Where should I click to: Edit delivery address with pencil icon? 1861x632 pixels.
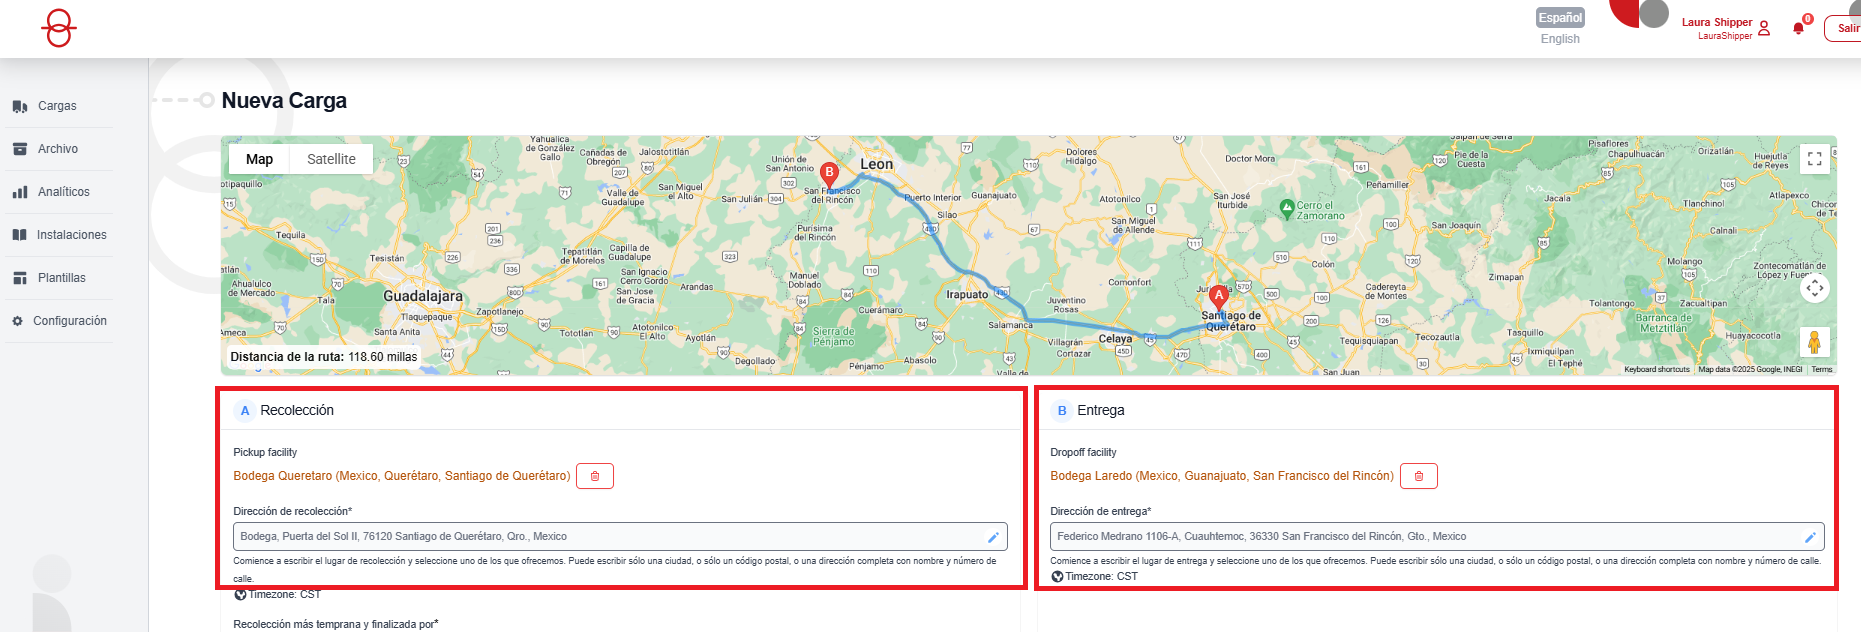1810,537
